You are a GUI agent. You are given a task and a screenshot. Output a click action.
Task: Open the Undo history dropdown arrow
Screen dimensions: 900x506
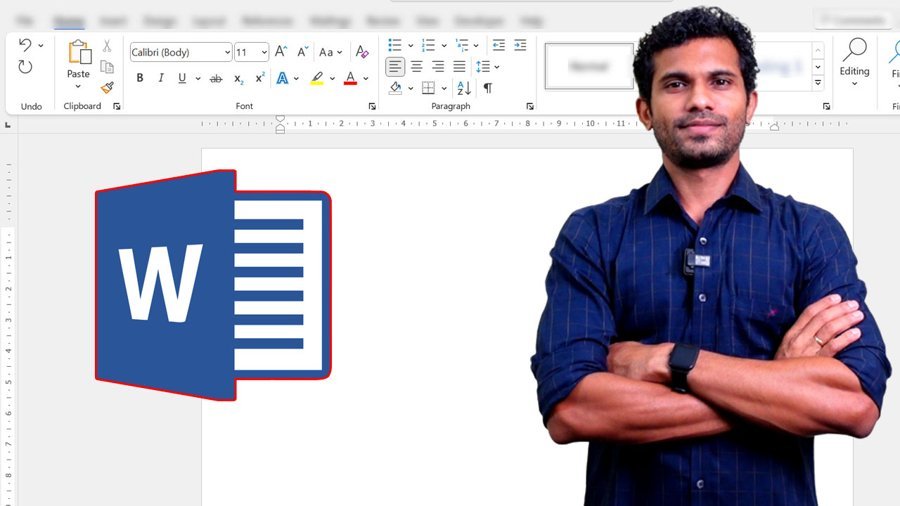41,45
